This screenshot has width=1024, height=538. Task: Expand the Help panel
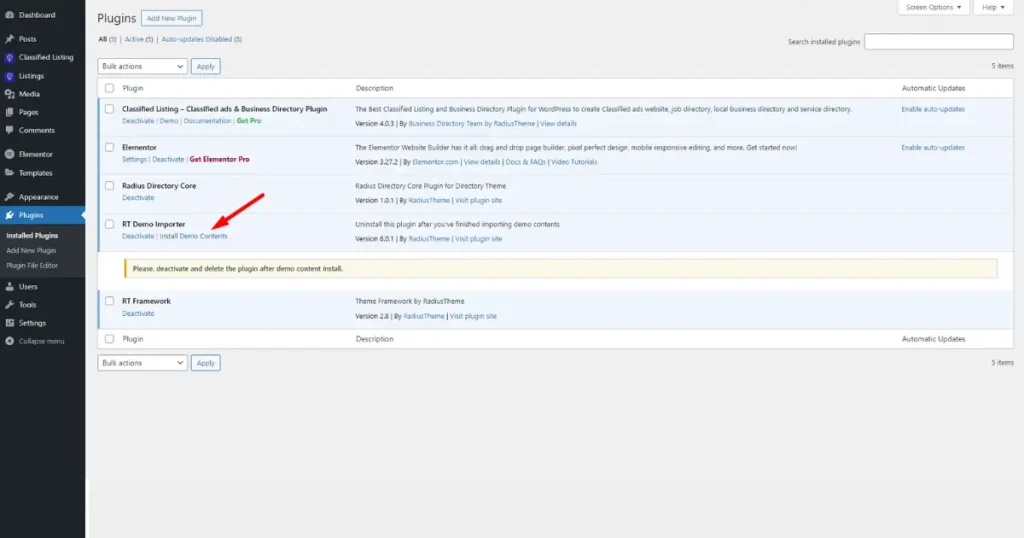coord(993,7)
